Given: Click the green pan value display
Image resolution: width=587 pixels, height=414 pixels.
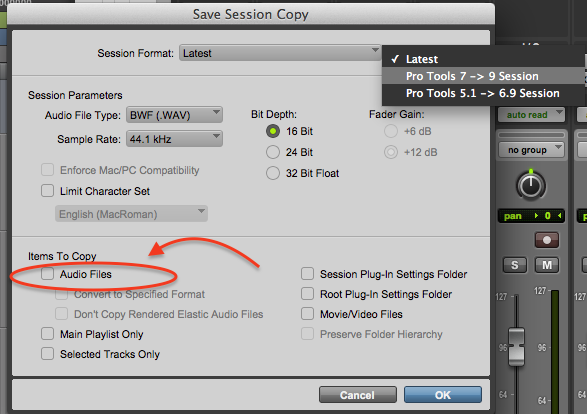Looking at the screenshot, I should 531,216.
